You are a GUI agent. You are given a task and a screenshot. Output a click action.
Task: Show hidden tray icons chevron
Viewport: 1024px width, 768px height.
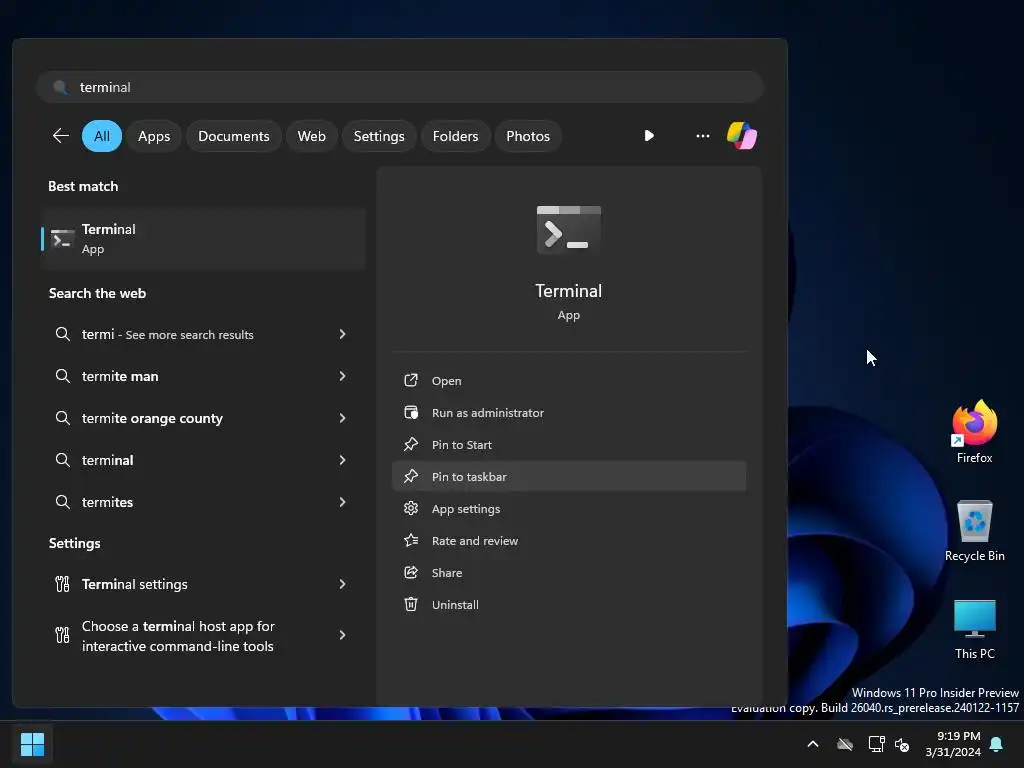click(813, 744)
